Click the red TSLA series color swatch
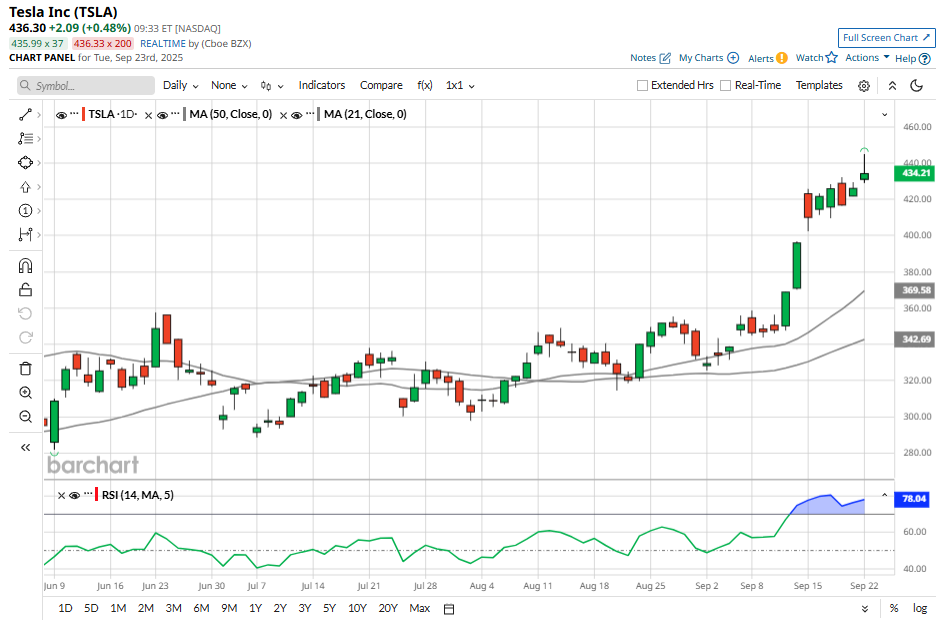Image resolution: width=947 pixels, height=636 pixels. [83, 114]
